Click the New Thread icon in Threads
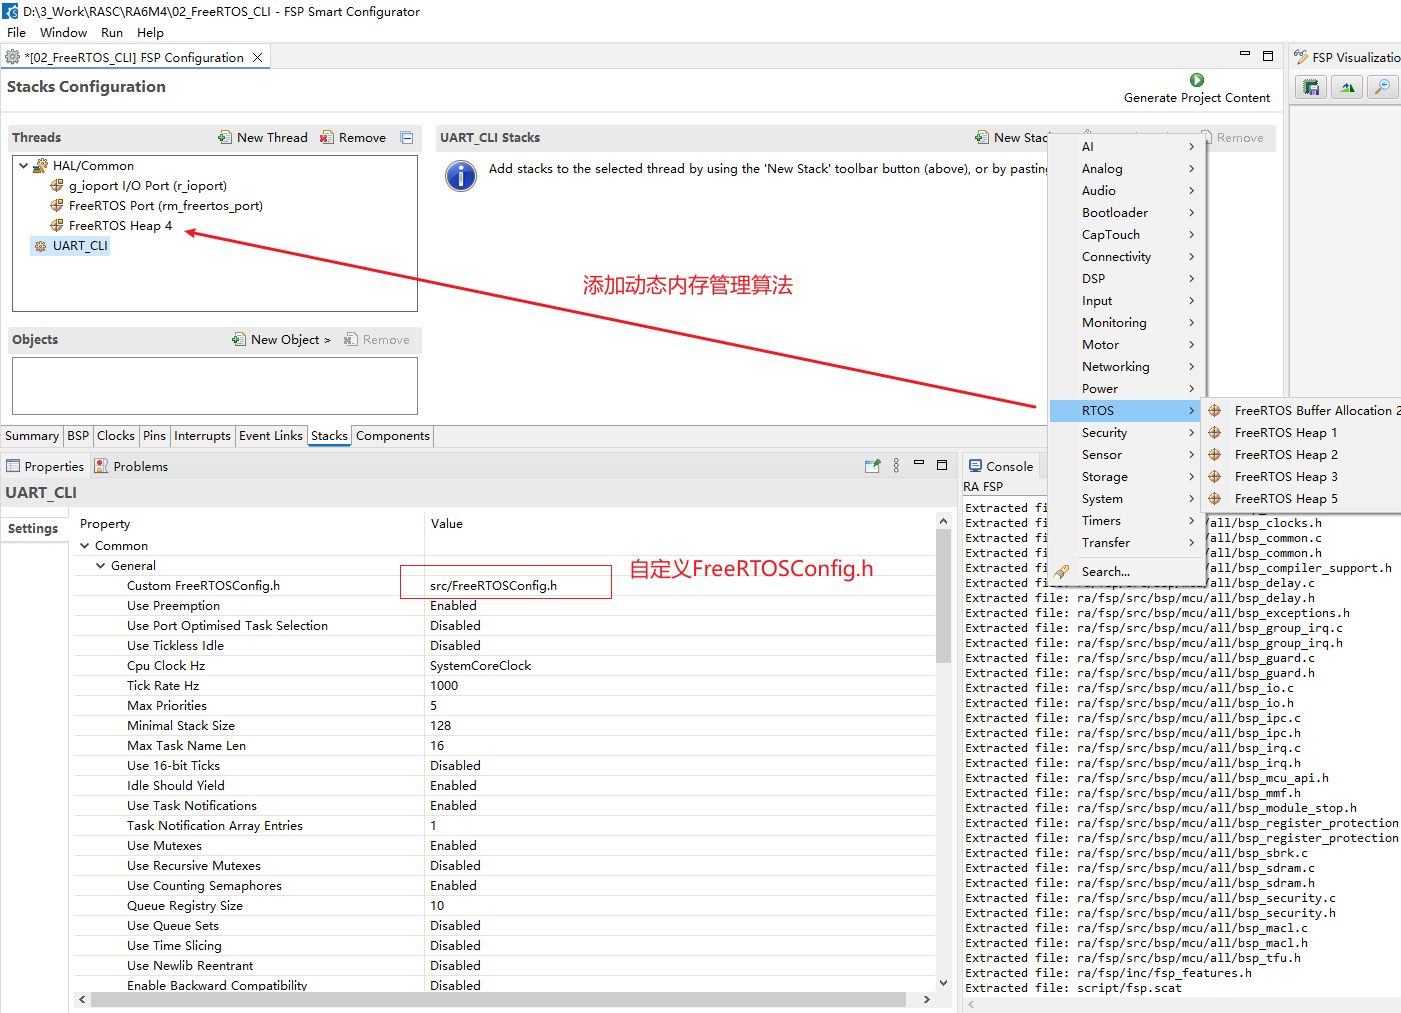 pyautogui.click(x=225, y=138)
